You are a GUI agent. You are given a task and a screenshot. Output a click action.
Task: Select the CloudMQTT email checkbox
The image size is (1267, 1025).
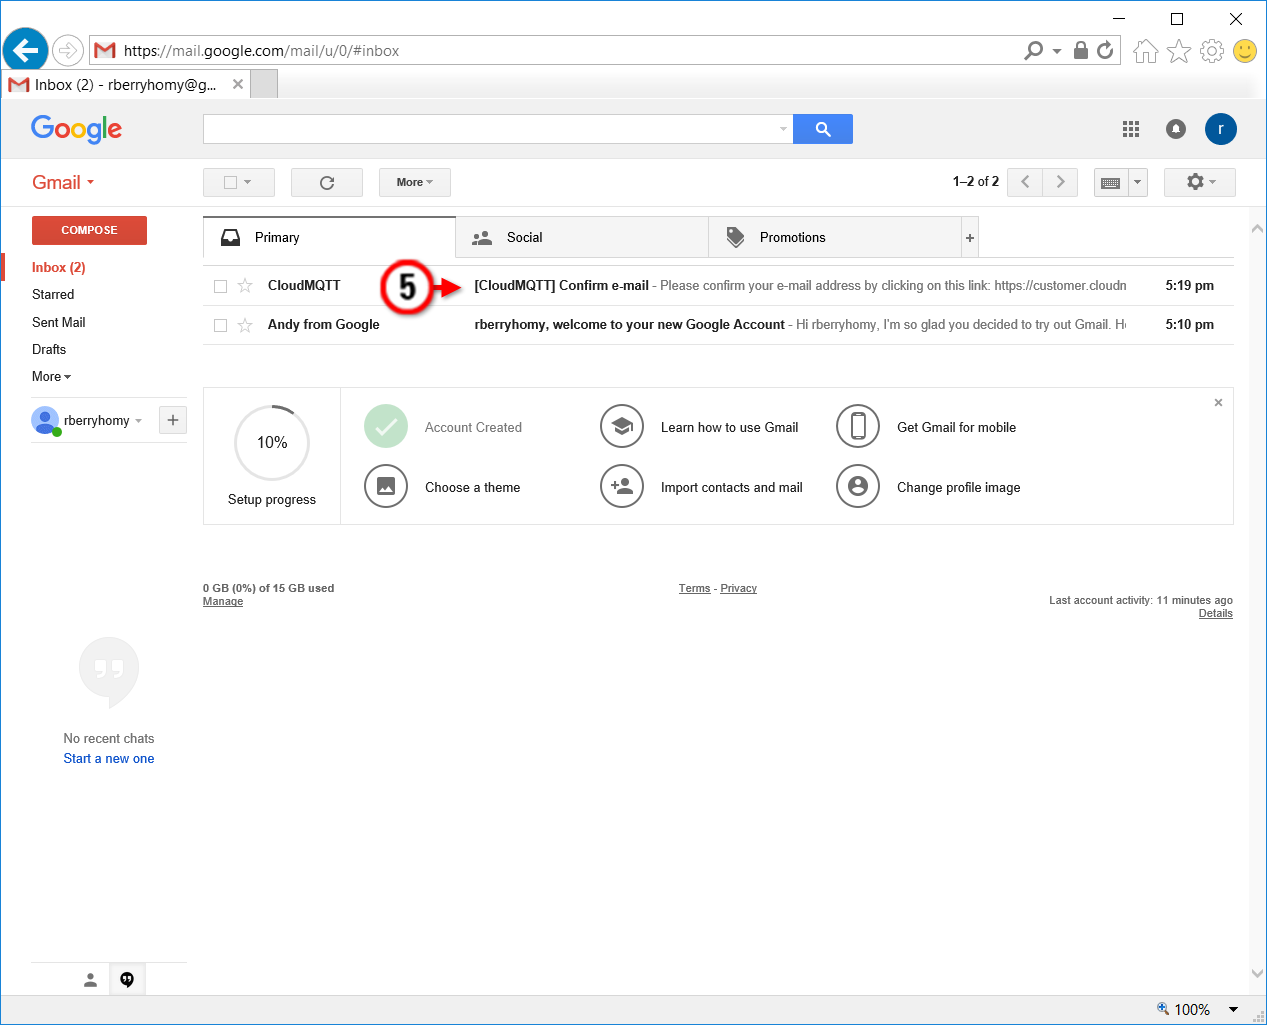(x=220, y=287)
